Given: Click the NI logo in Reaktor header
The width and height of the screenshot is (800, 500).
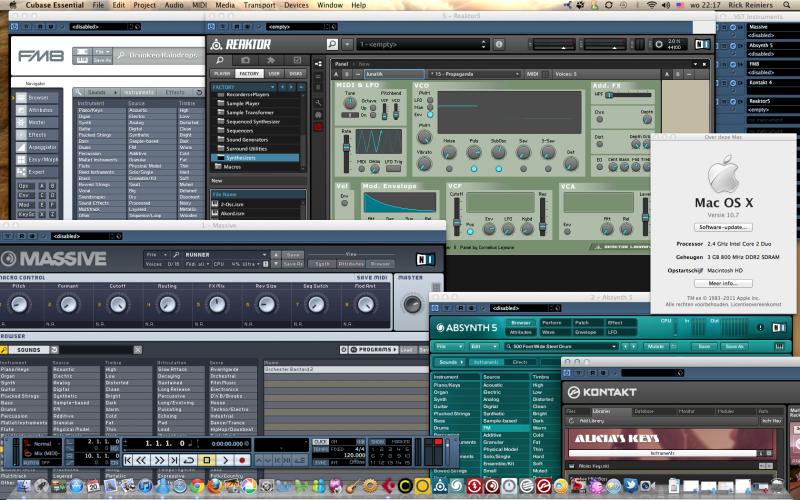Looking at the screenshot, I should [x=703, y=44].
